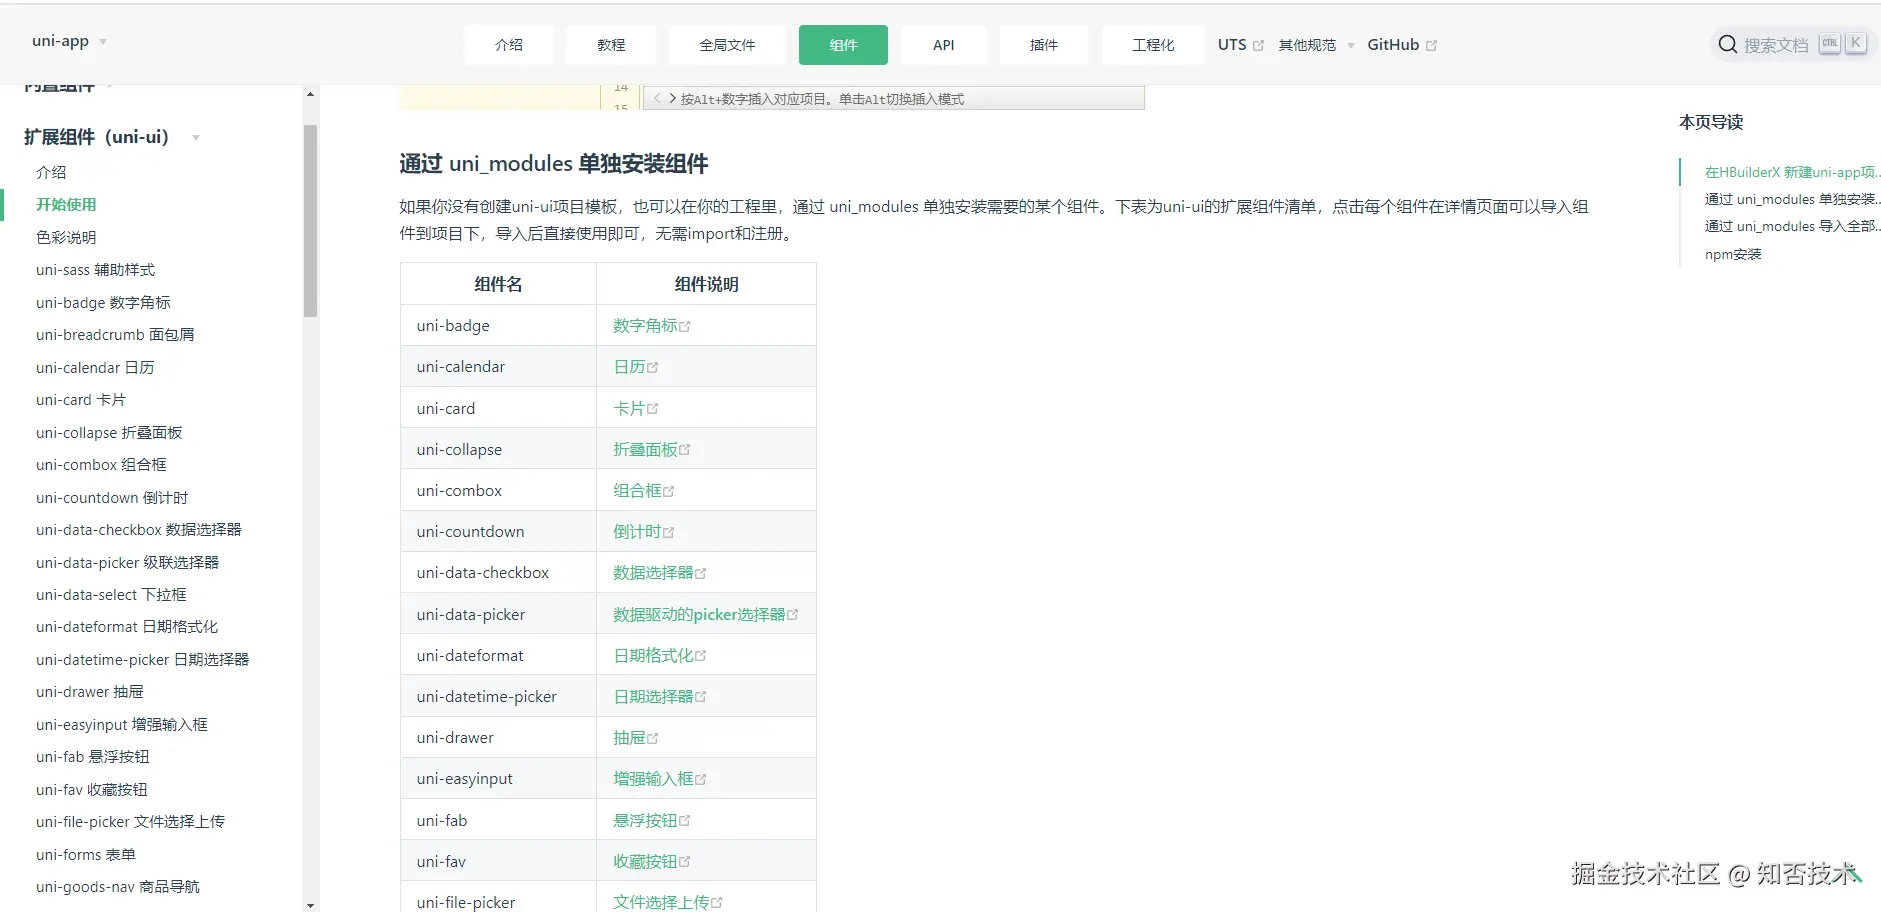This screenshot has height=912, width=1881.
Task: Open the 折叠面板 component link
Action: 651,449
